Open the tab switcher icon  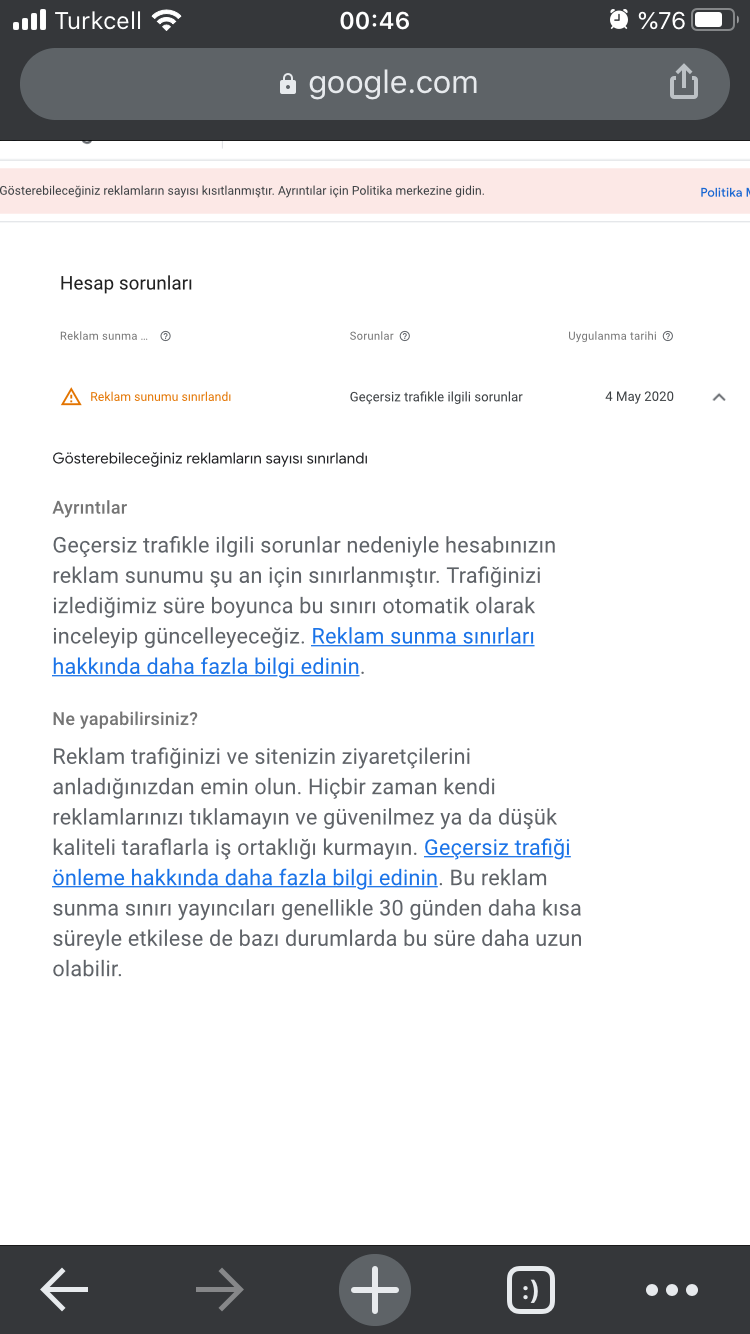(x=531, y=1290)
